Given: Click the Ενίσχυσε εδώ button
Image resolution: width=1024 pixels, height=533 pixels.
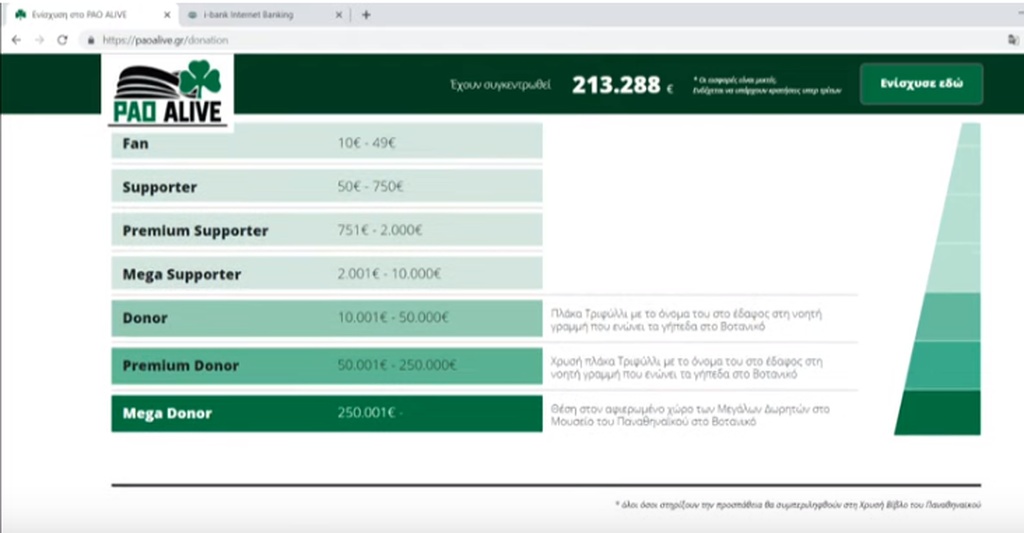Looking at the screenshot, I should [921, 84].
